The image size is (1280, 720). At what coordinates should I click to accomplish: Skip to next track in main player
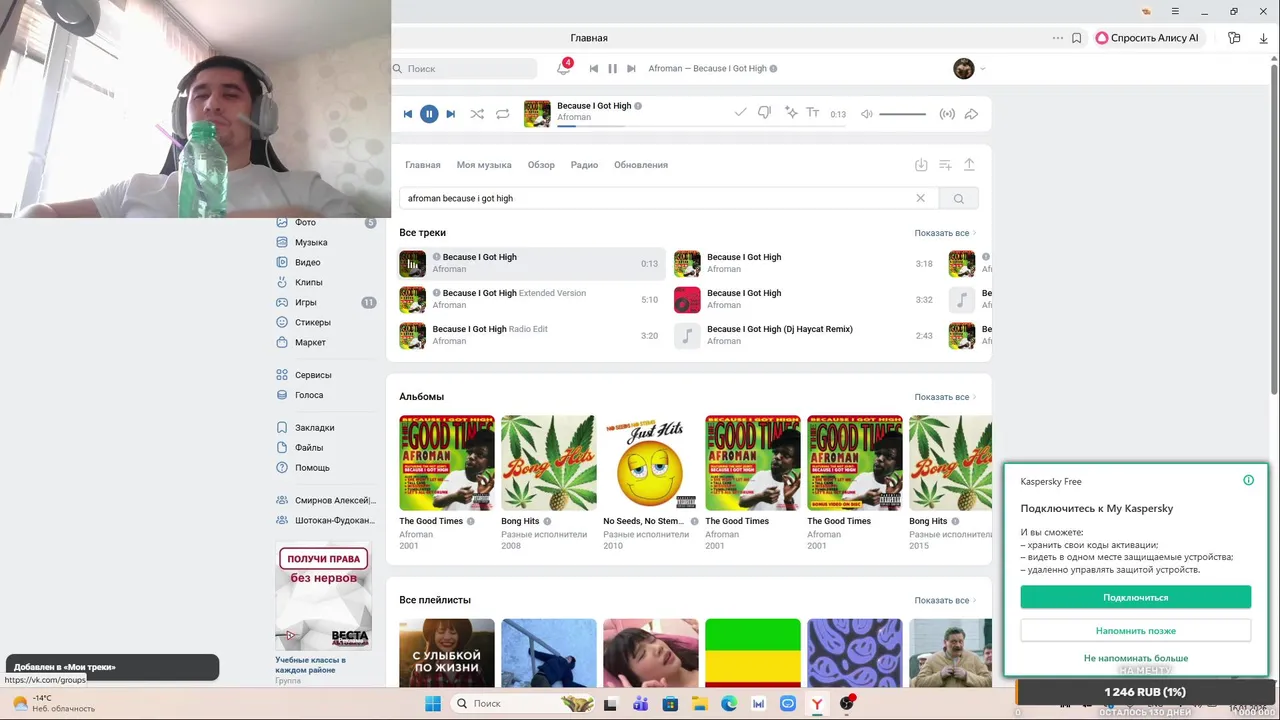tap(450, 114)
